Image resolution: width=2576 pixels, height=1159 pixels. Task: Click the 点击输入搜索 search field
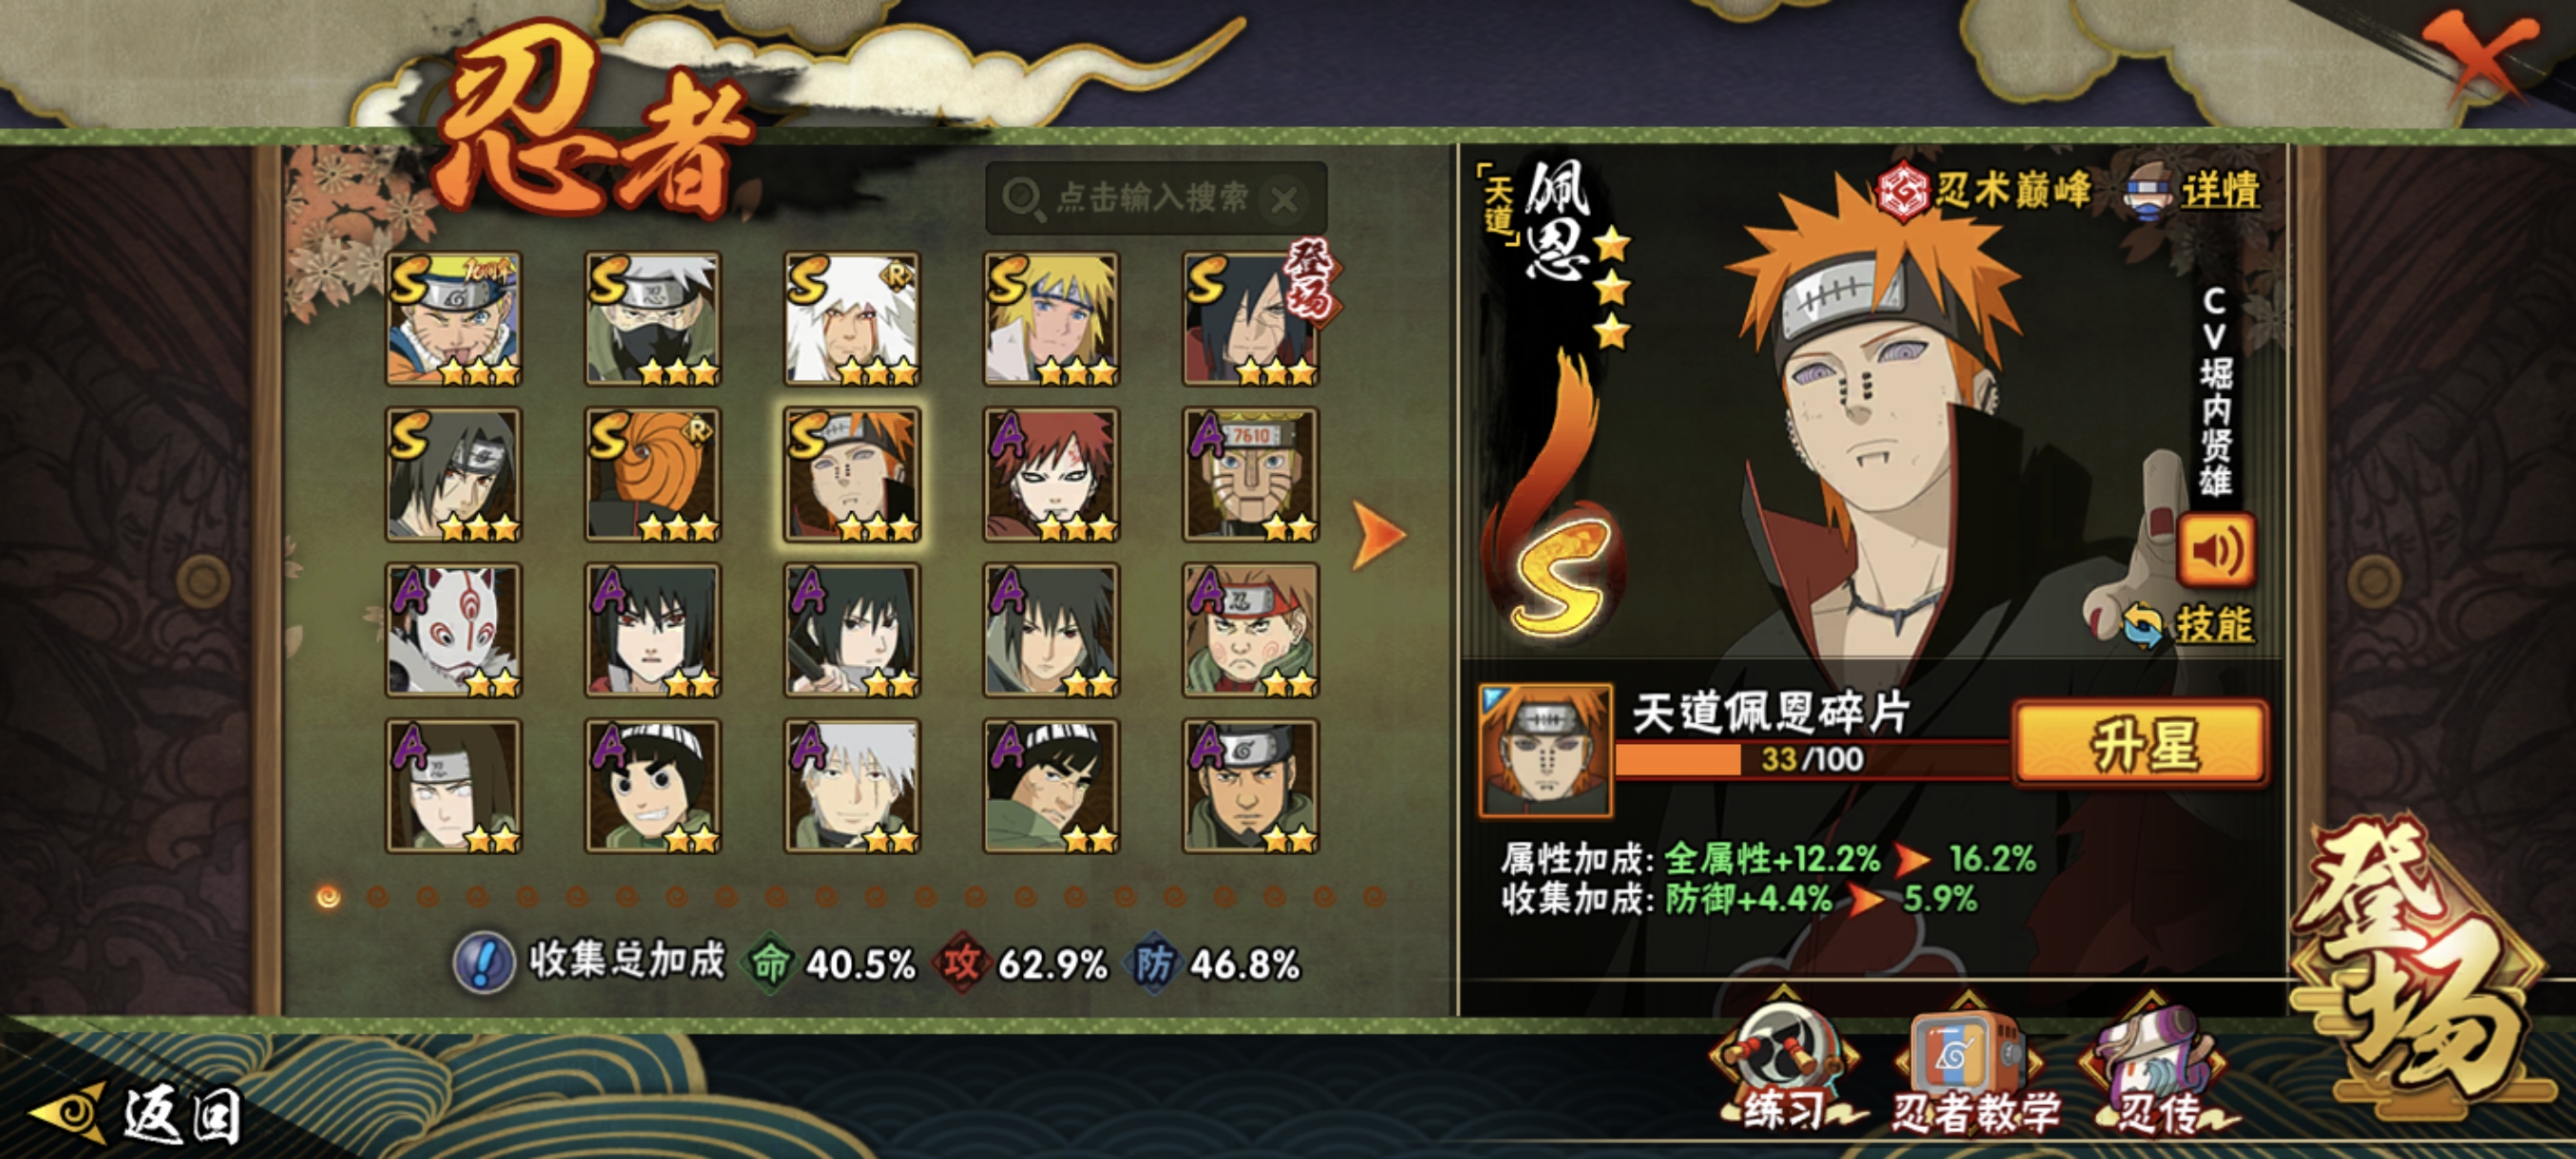pyautogui.click(x=1156, y=198)
